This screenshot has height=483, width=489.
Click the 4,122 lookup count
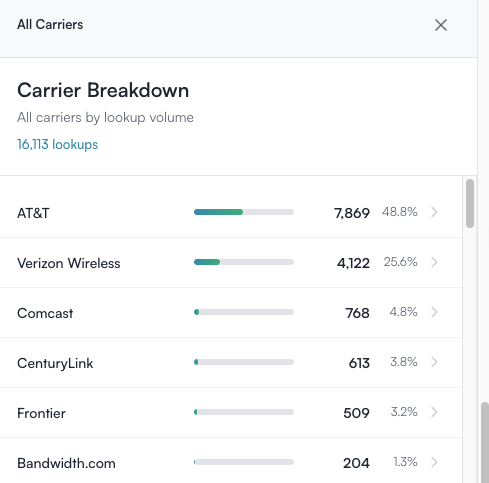click(x=353, y=263)
